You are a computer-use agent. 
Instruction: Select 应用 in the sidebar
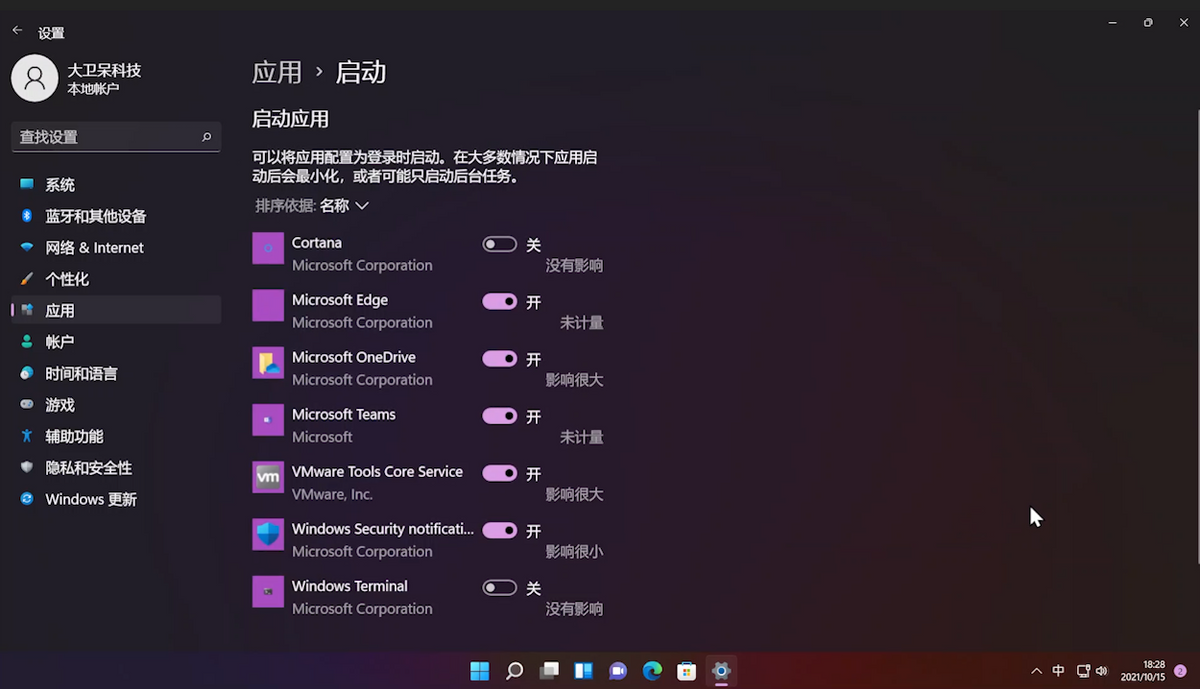[116, 310]
